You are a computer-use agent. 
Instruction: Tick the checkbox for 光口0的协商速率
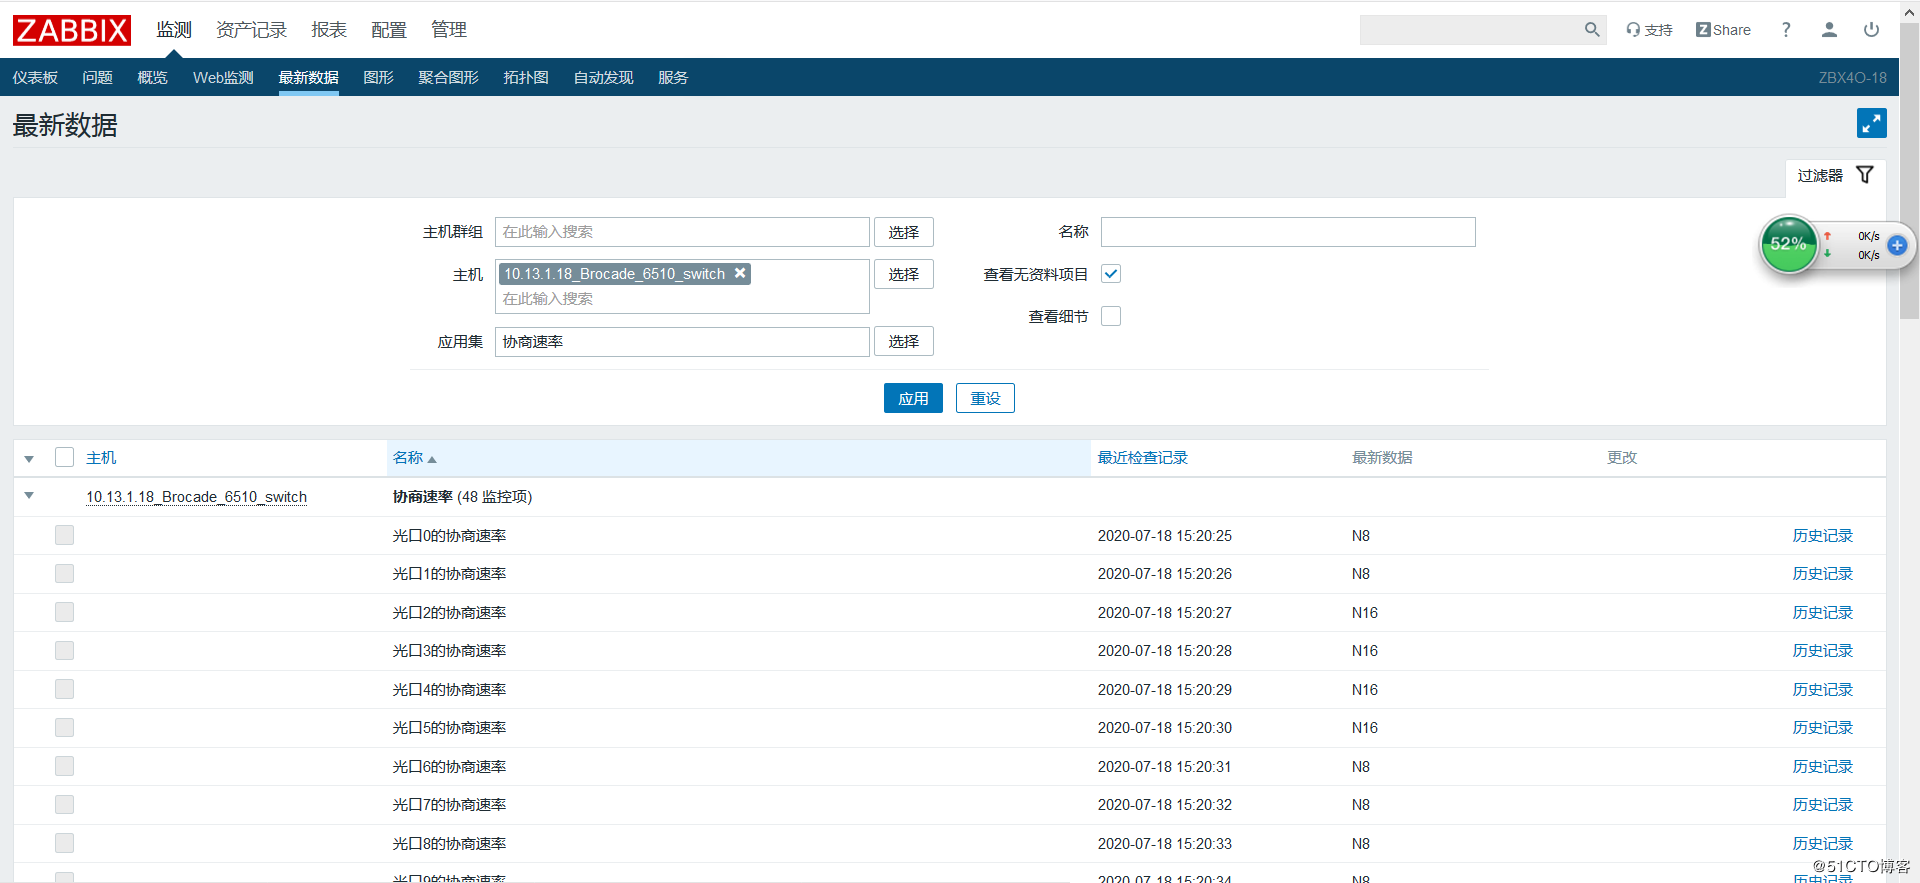(x=65, y=535)
